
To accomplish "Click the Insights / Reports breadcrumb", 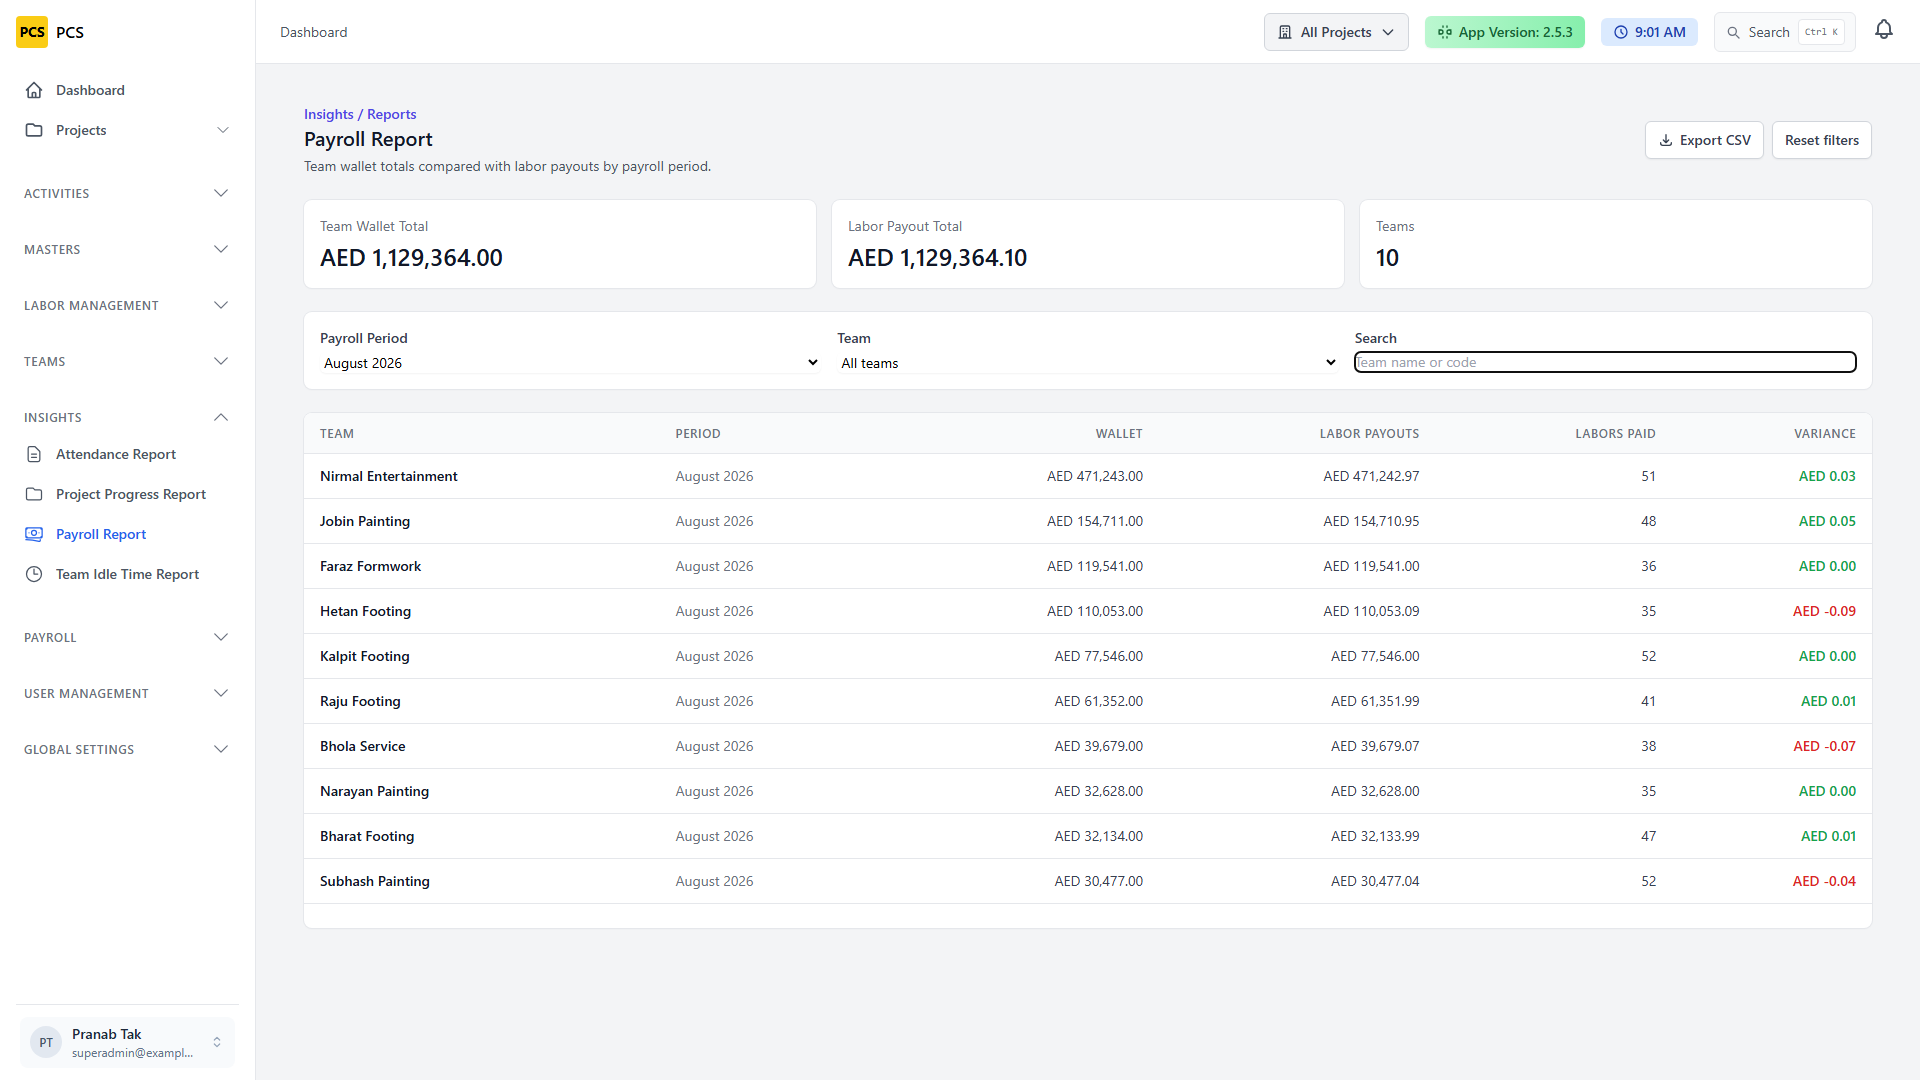I will (x=360, y=114).
